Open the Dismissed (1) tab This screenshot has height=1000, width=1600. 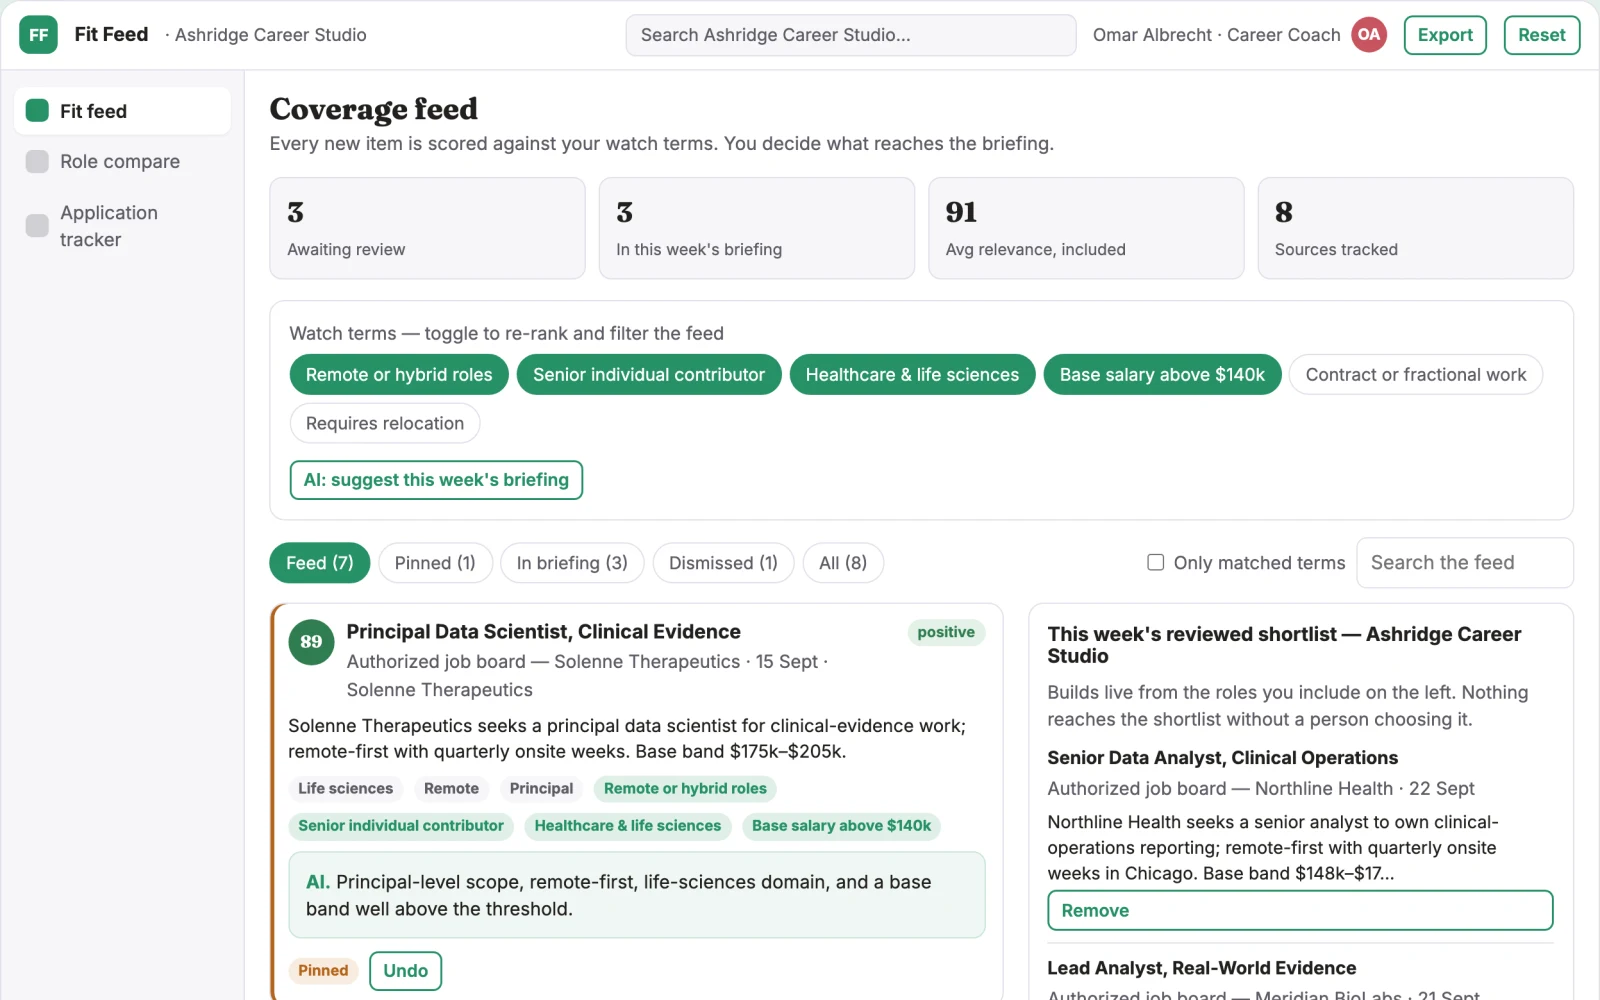tap(723, 563)
